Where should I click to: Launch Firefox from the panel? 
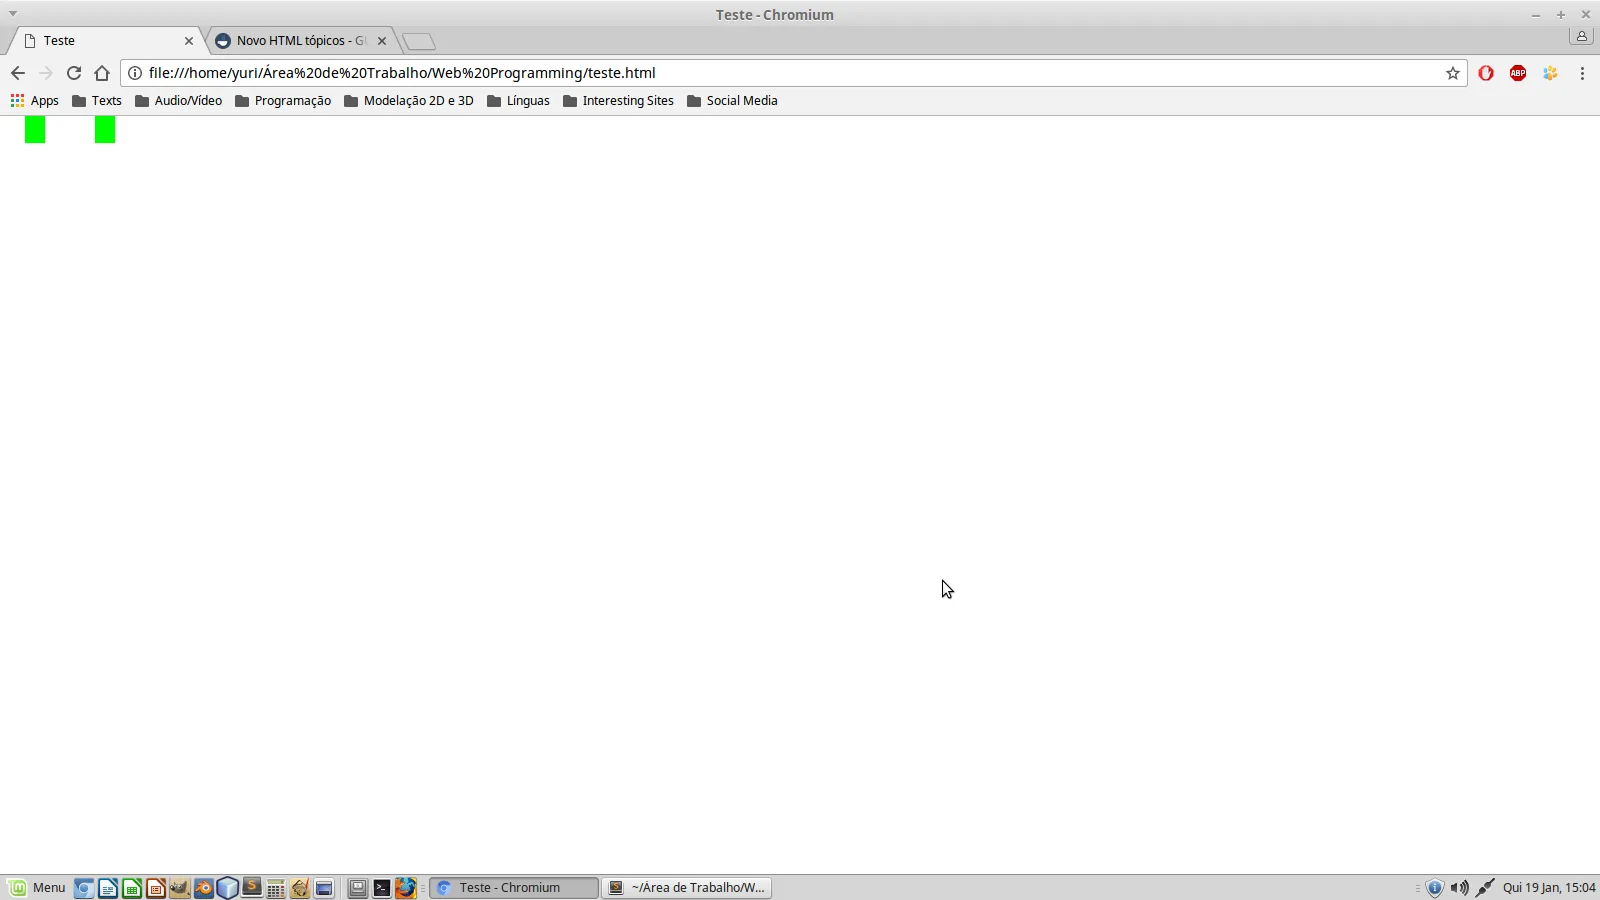point(406,888)
